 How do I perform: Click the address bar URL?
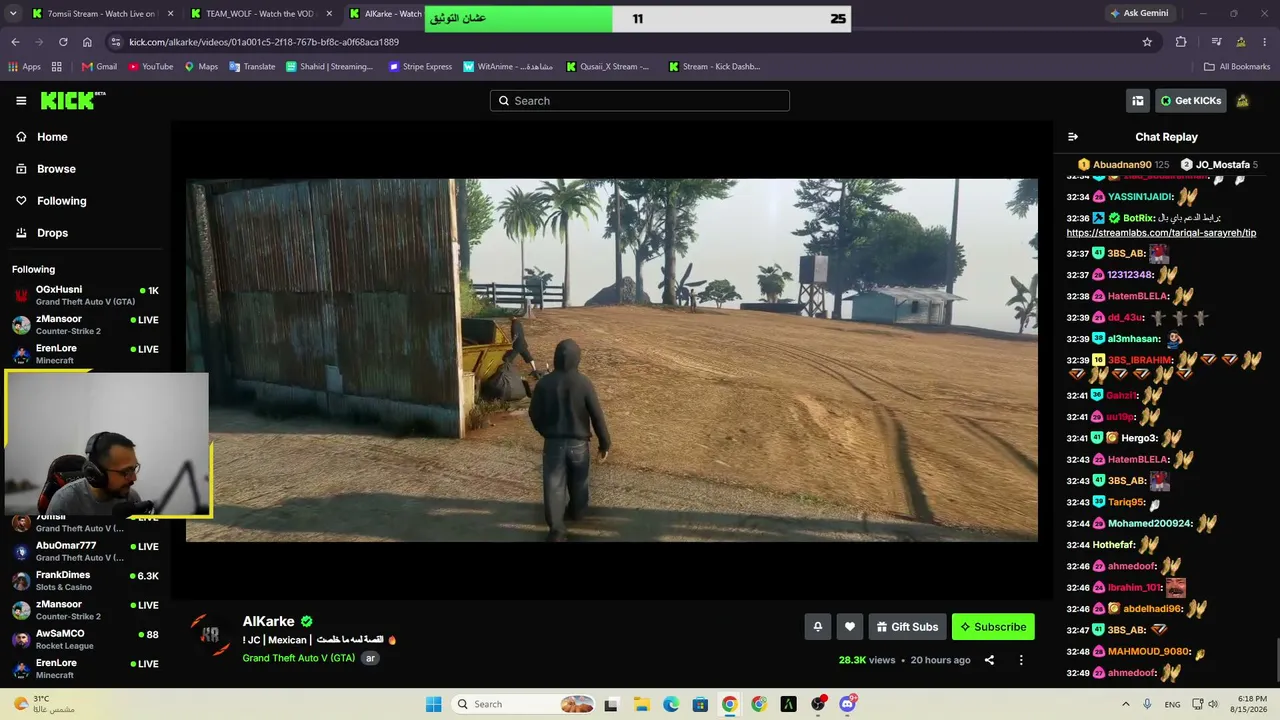pos(264,42)
